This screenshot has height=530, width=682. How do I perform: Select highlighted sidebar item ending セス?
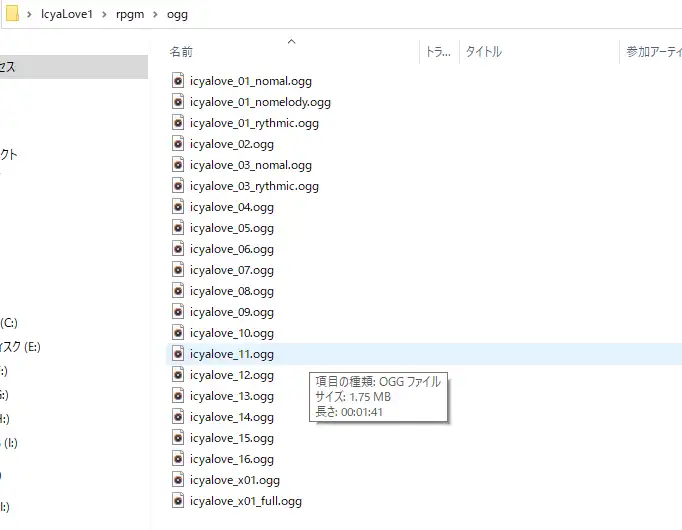coord(74,67)
